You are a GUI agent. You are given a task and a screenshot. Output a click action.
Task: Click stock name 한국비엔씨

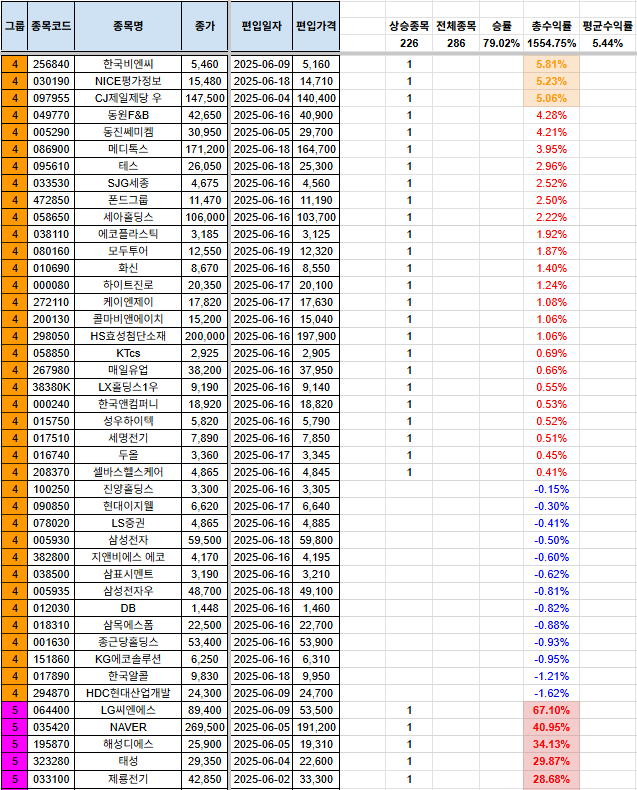128,64
